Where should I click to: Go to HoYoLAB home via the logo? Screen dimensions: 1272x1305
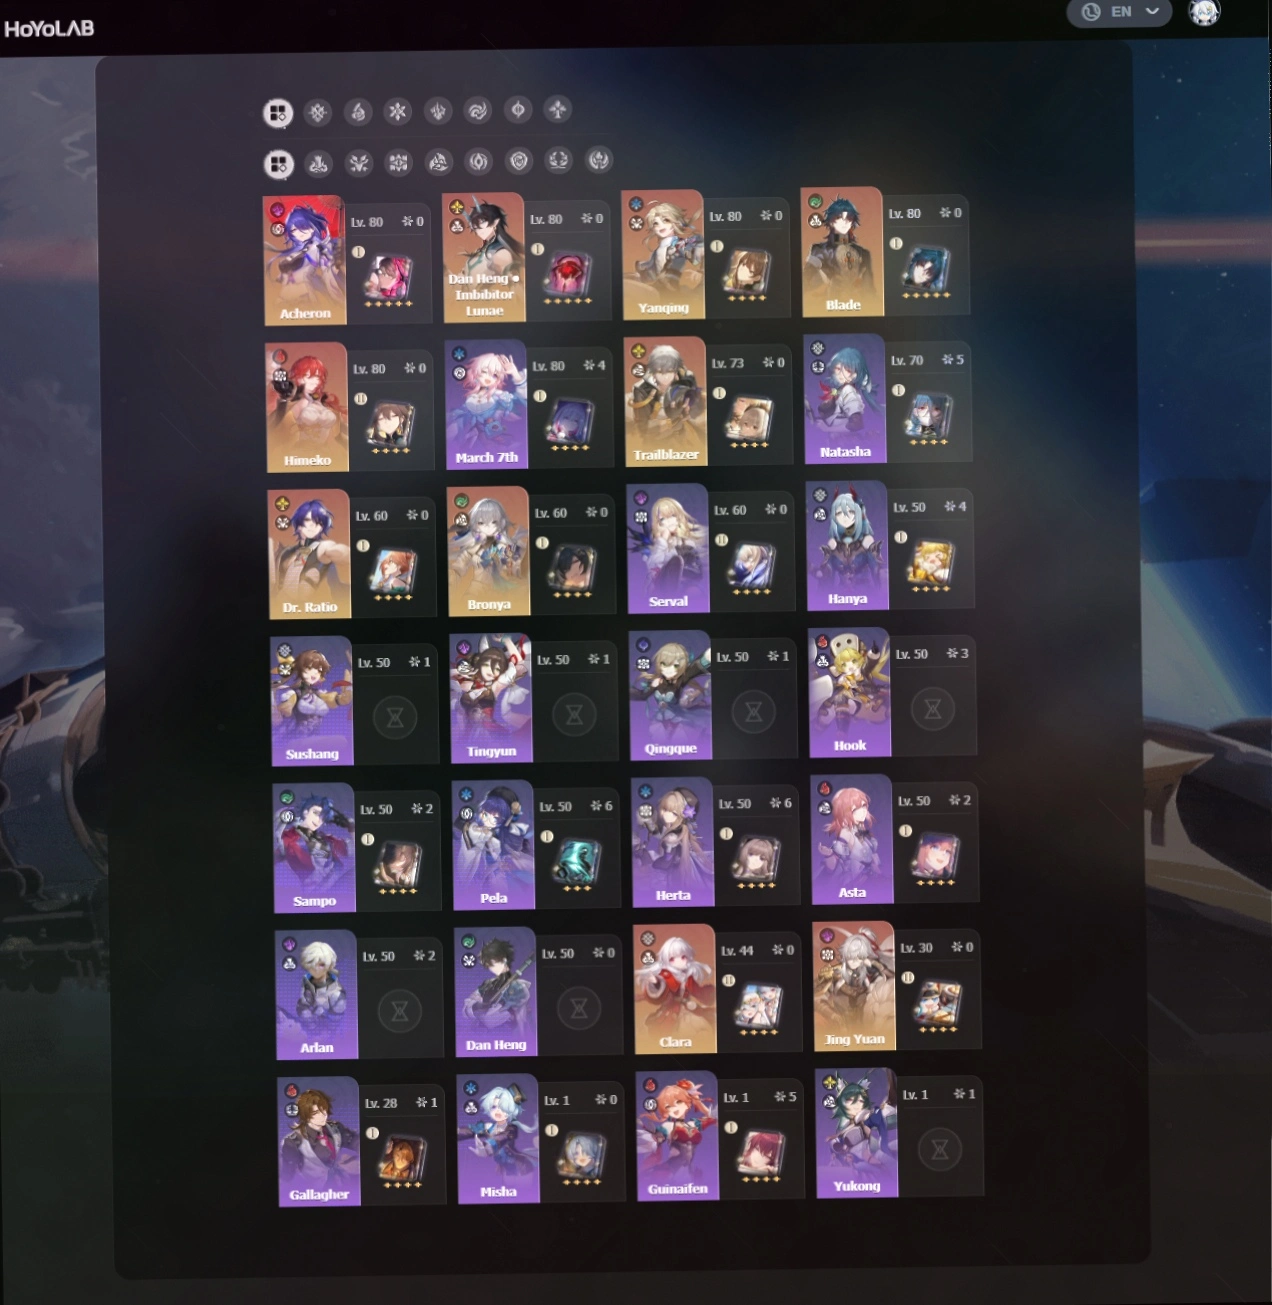click(x=49, y=28)
